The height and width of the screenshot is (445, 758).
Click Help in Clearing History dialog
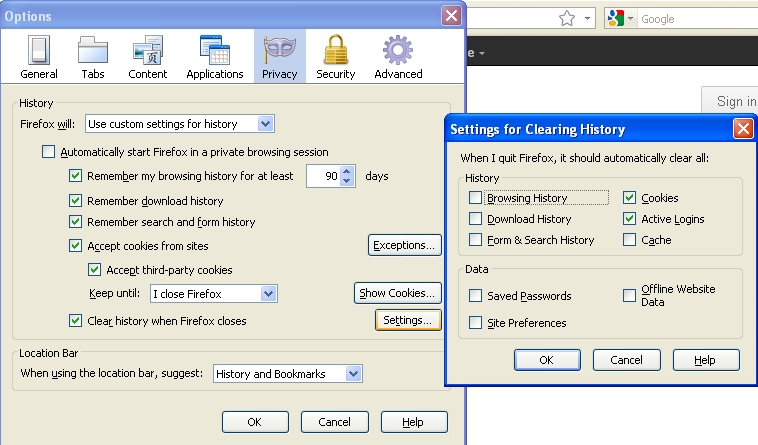coord(706,360)
